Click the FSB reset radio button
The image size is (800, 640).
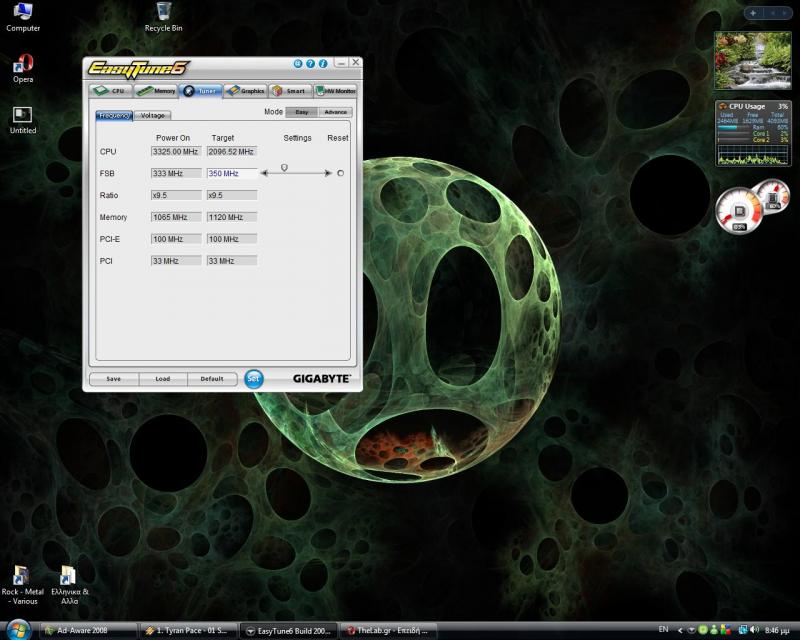tap(340, 173)
